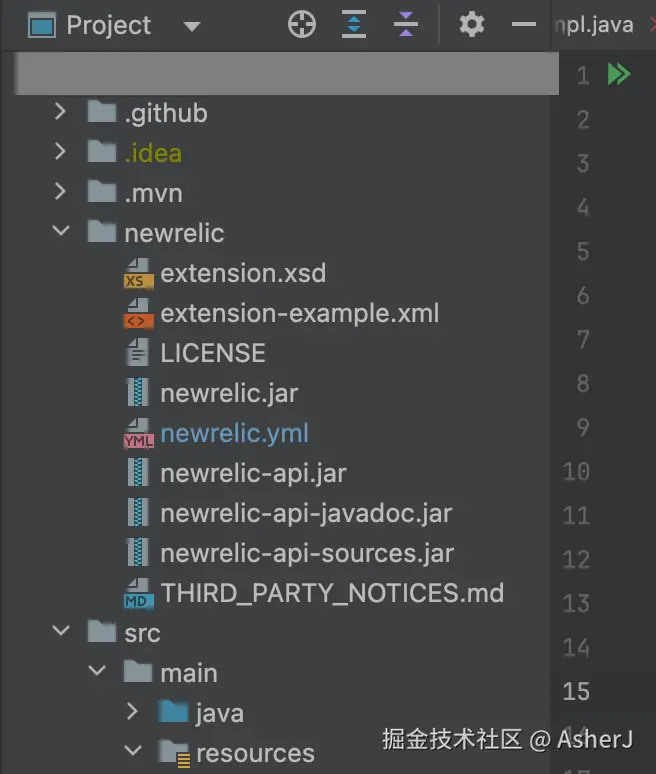Click the highlighted project root row
The width and height of the screenshot is (656, 774).
[287, 73]
